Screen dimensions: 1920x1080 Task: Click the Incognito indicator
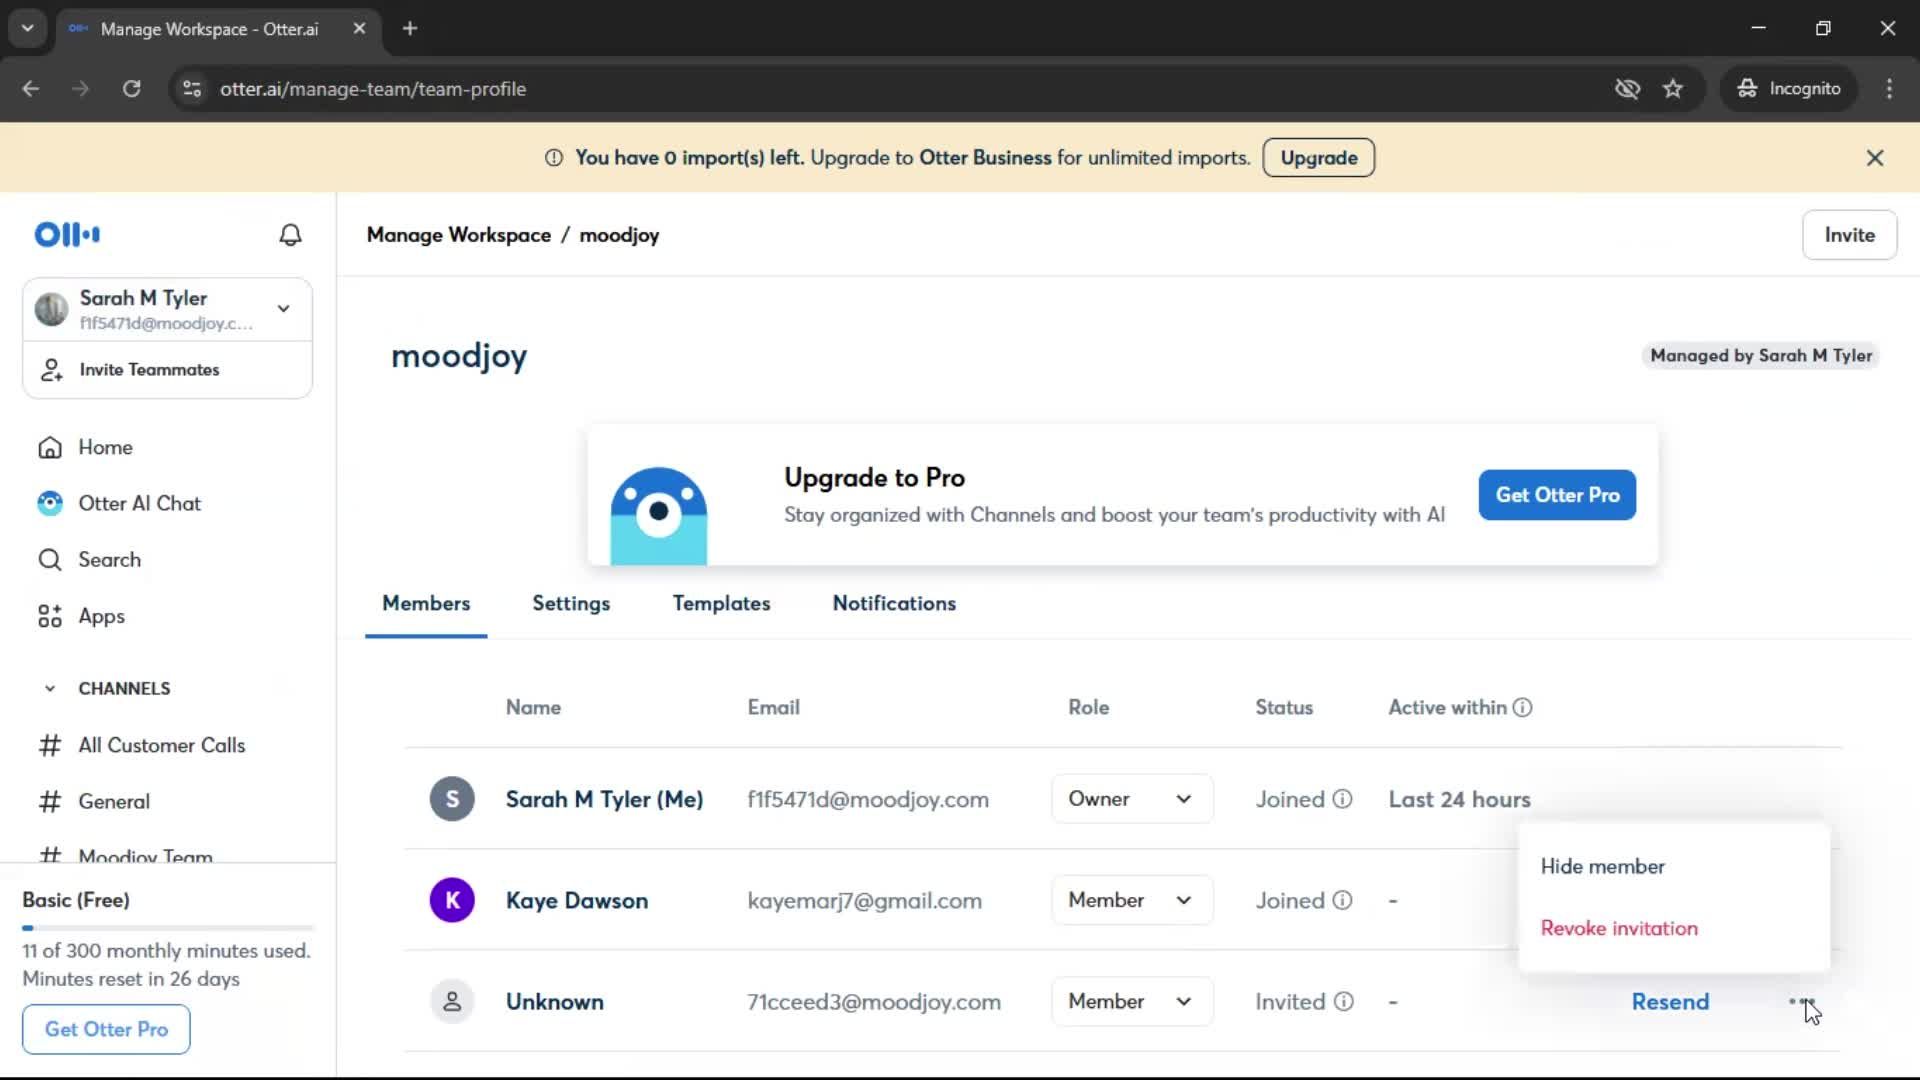[x=1789, y=89]
